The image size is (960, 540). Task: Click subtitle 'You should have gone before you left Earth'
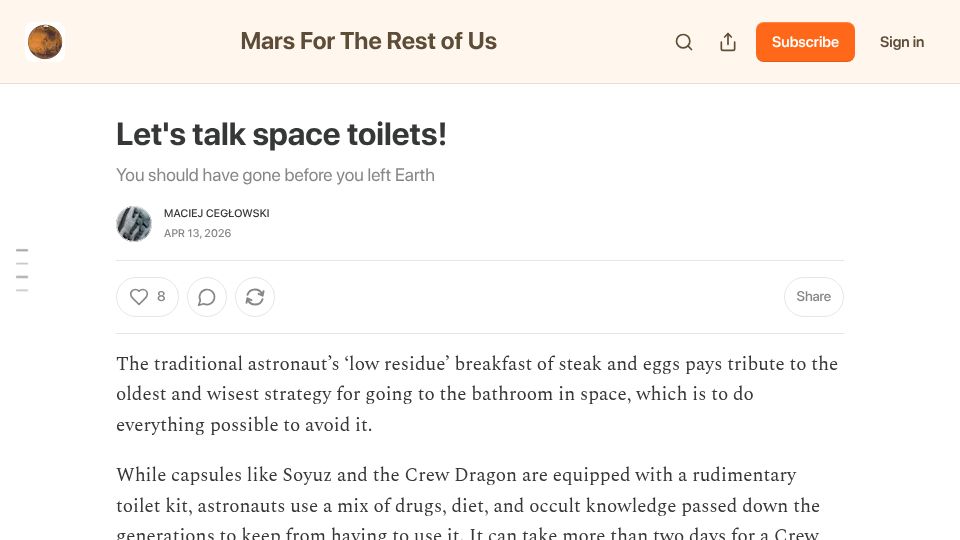coord(276,175)
